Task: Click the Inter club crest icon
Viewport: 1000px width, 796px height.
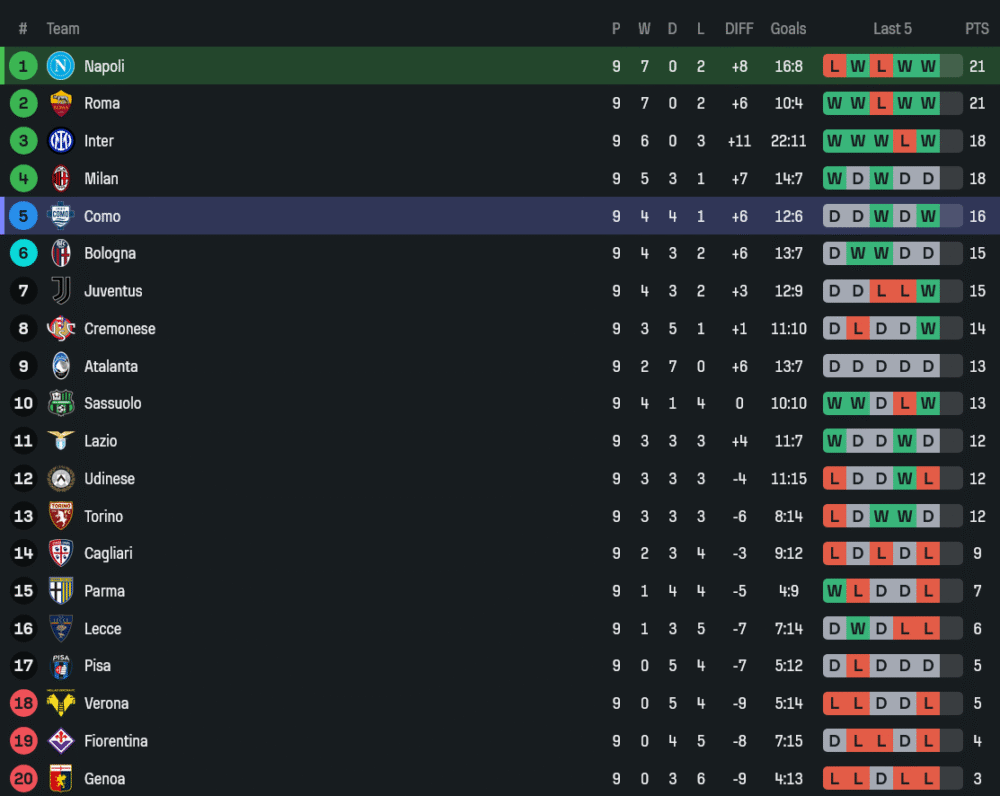Action: click(61, 141)
